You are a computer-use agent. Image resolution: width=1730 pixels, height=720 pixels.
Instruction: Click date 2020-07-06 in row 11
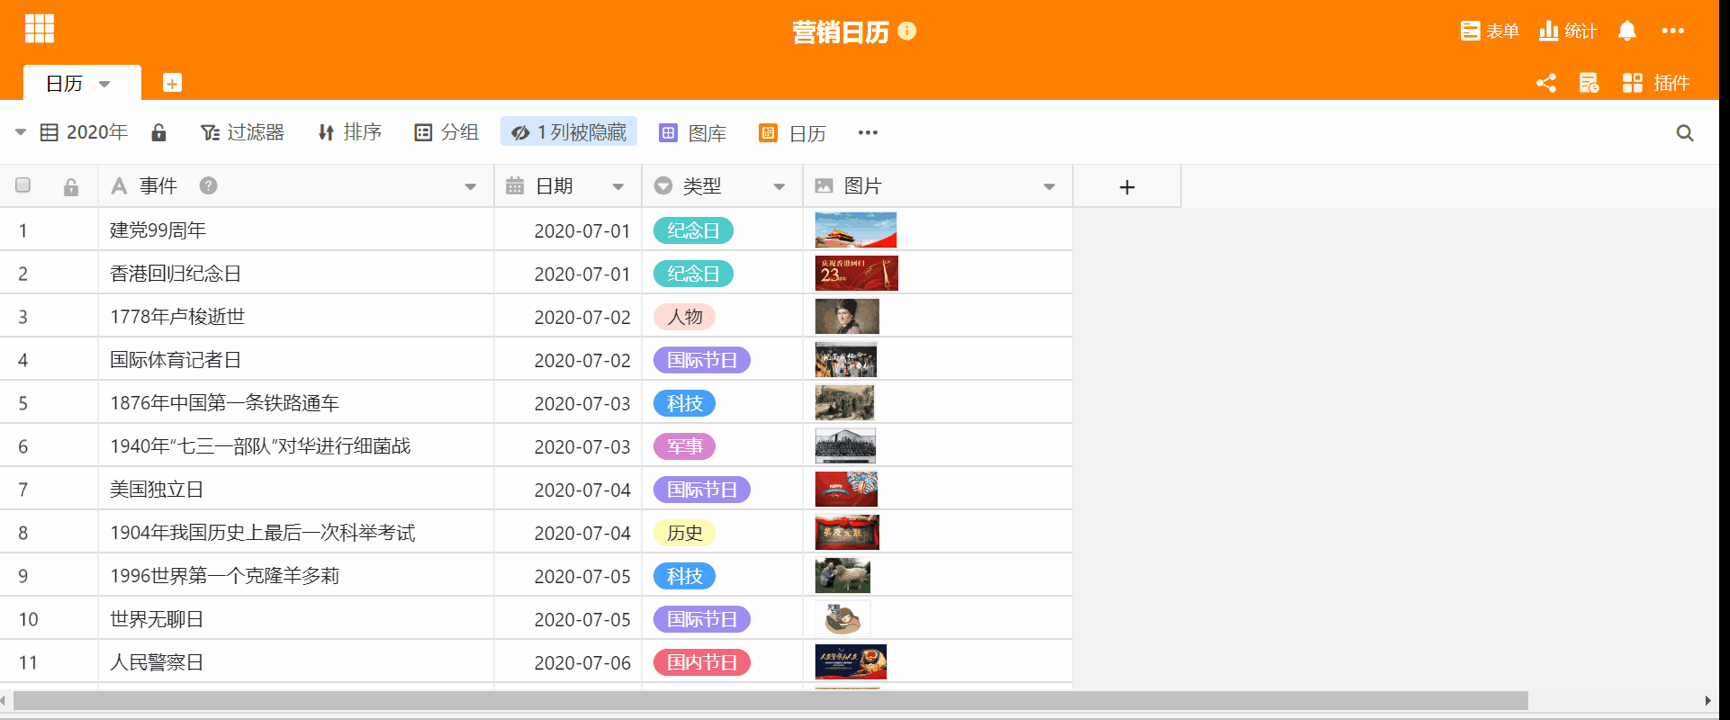[x=582, y=662]
